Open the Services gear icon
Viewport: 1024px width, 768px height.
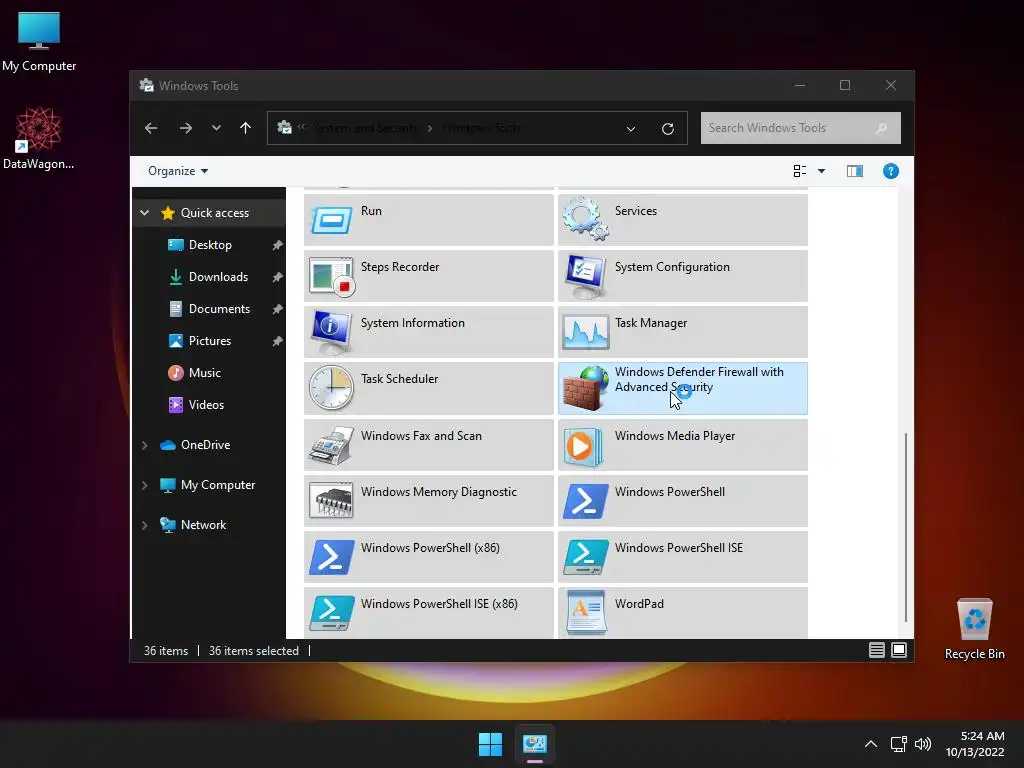(x=585, y=219)
